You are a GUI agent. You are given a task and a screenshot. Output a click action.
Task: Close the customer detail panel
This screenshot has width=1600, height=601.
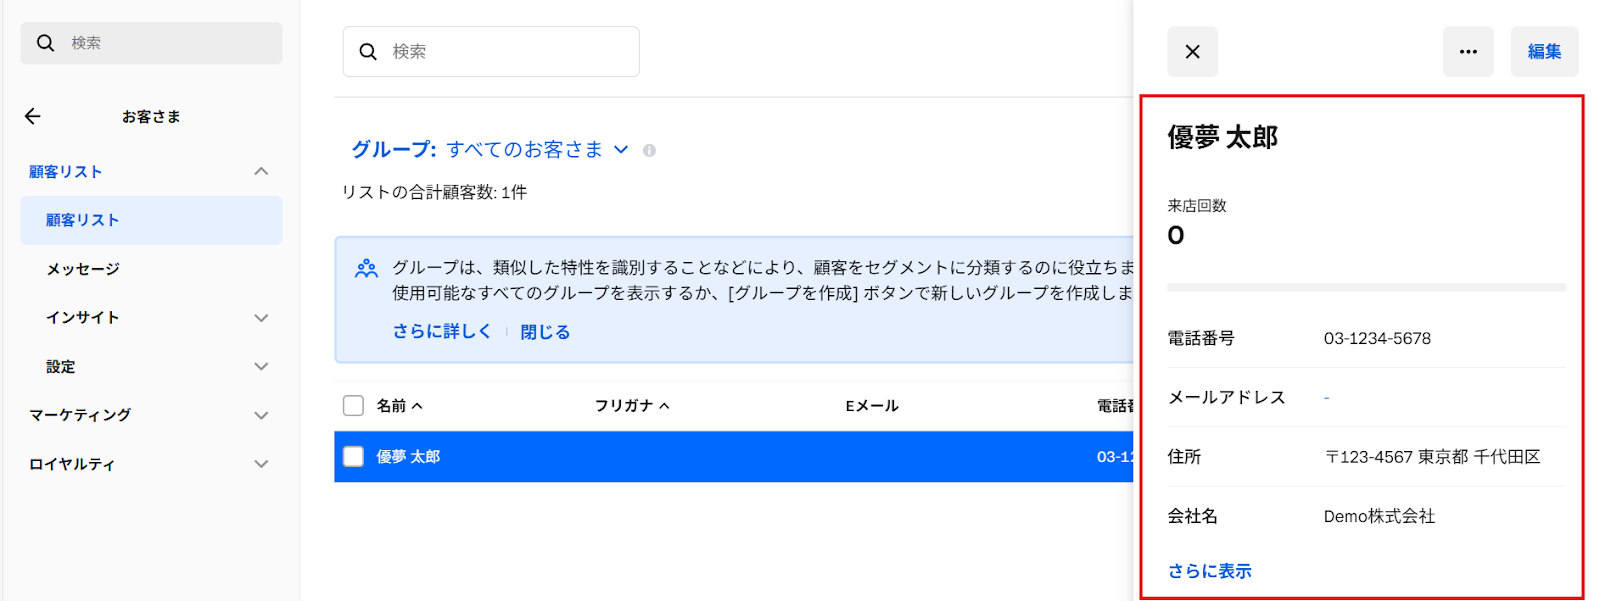(x=1192, y=52)
